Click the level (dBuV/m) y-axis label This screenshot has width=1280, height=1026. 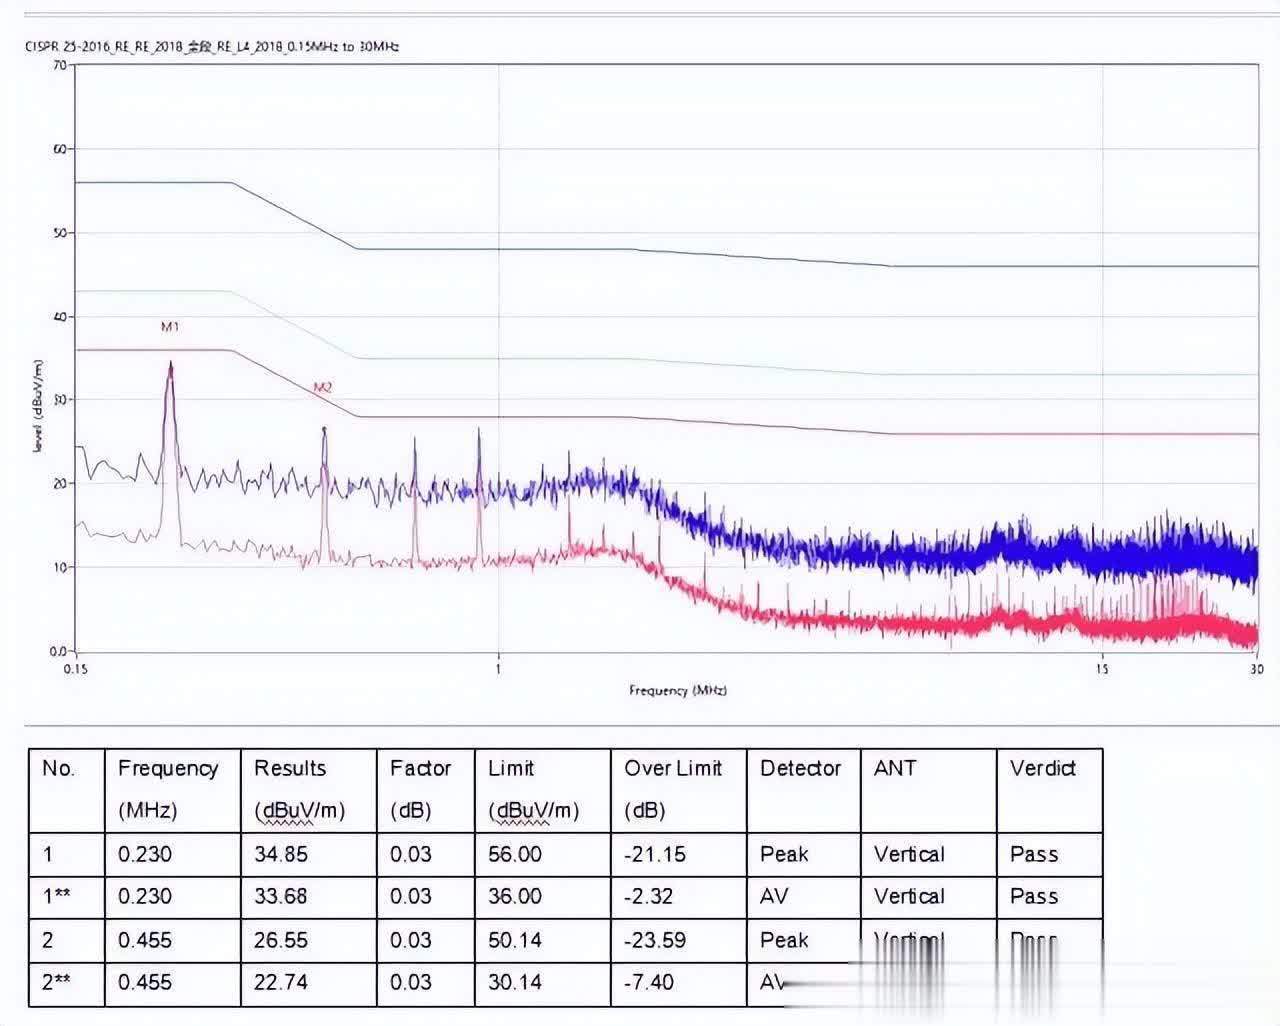tap(39, 406)
